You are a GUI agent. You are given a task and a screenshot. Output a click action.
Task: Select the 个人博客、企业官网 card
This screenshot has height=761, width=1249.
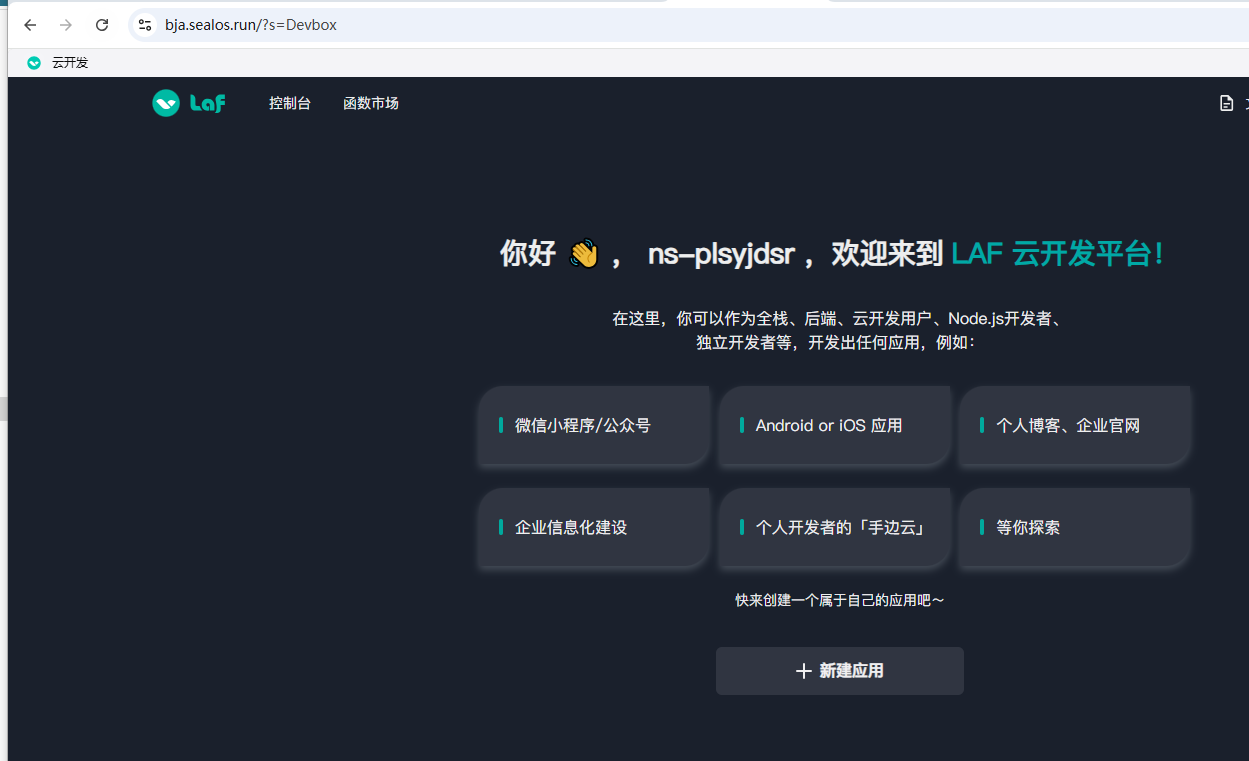pyautogui.click(x=1075, y=426)
